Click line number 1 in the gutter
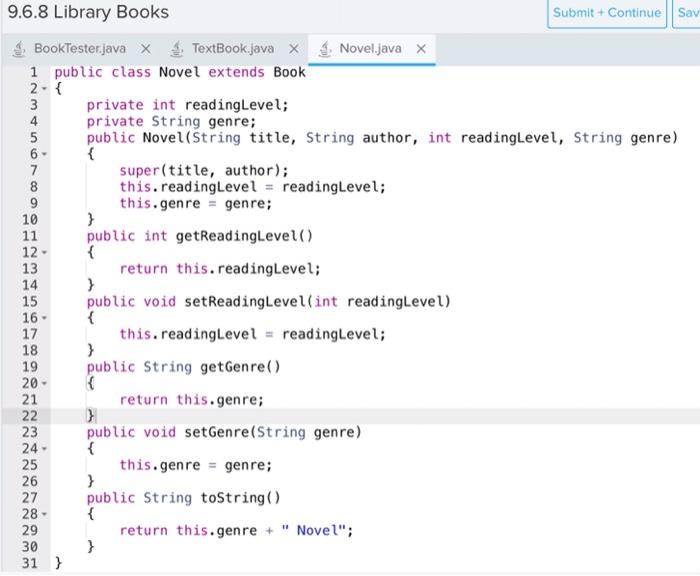This screenshot has height=576, width=700. 33,72
